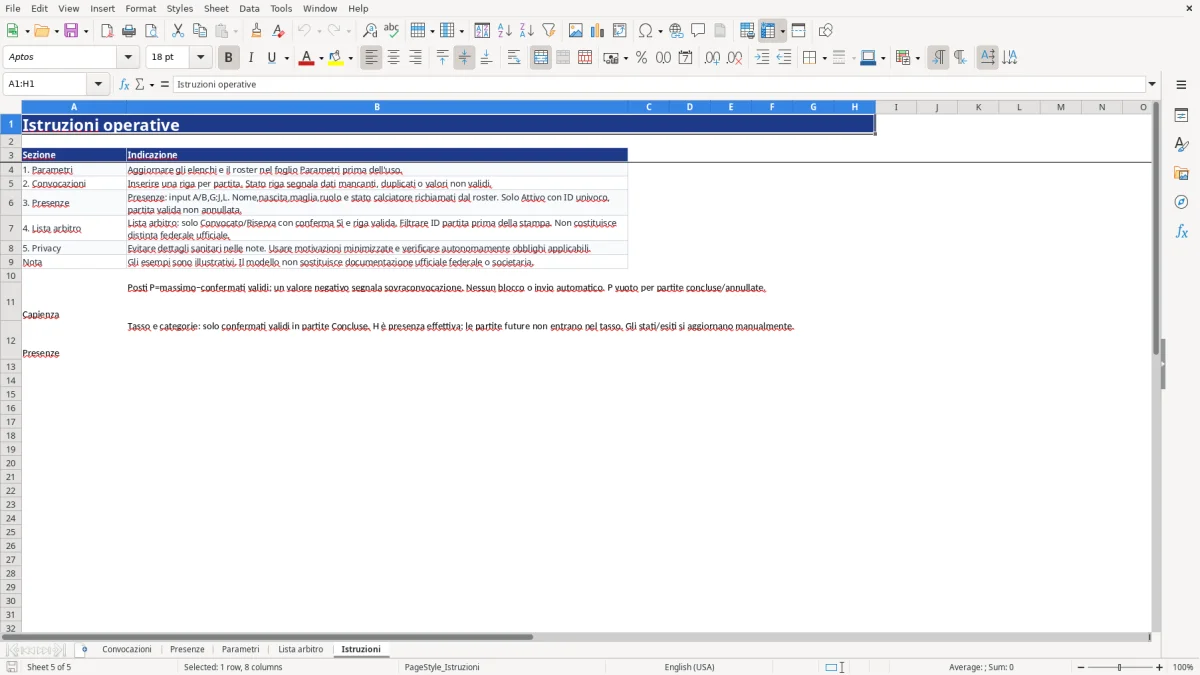Select the Clone Formatting paintbrush
Image resolution: width=1200 pixels, height=675 pixels.
(257, 31)
